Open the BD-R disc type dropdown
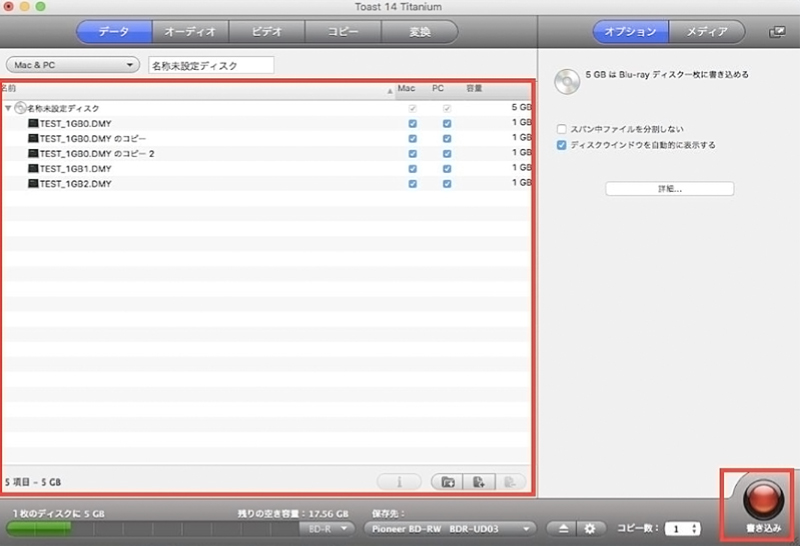This screenshot has height=546, width=800. pyautogui.click(x=327, y=529)
